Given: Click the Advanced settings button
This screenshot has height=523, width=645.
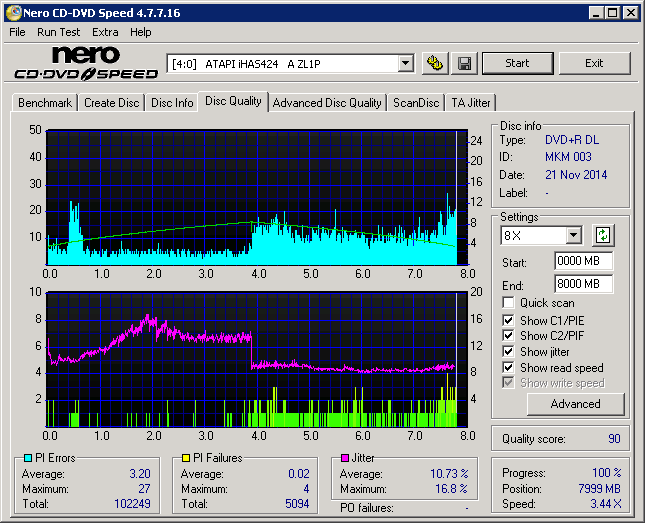Looking at the screenshot, I should [575, 404].
